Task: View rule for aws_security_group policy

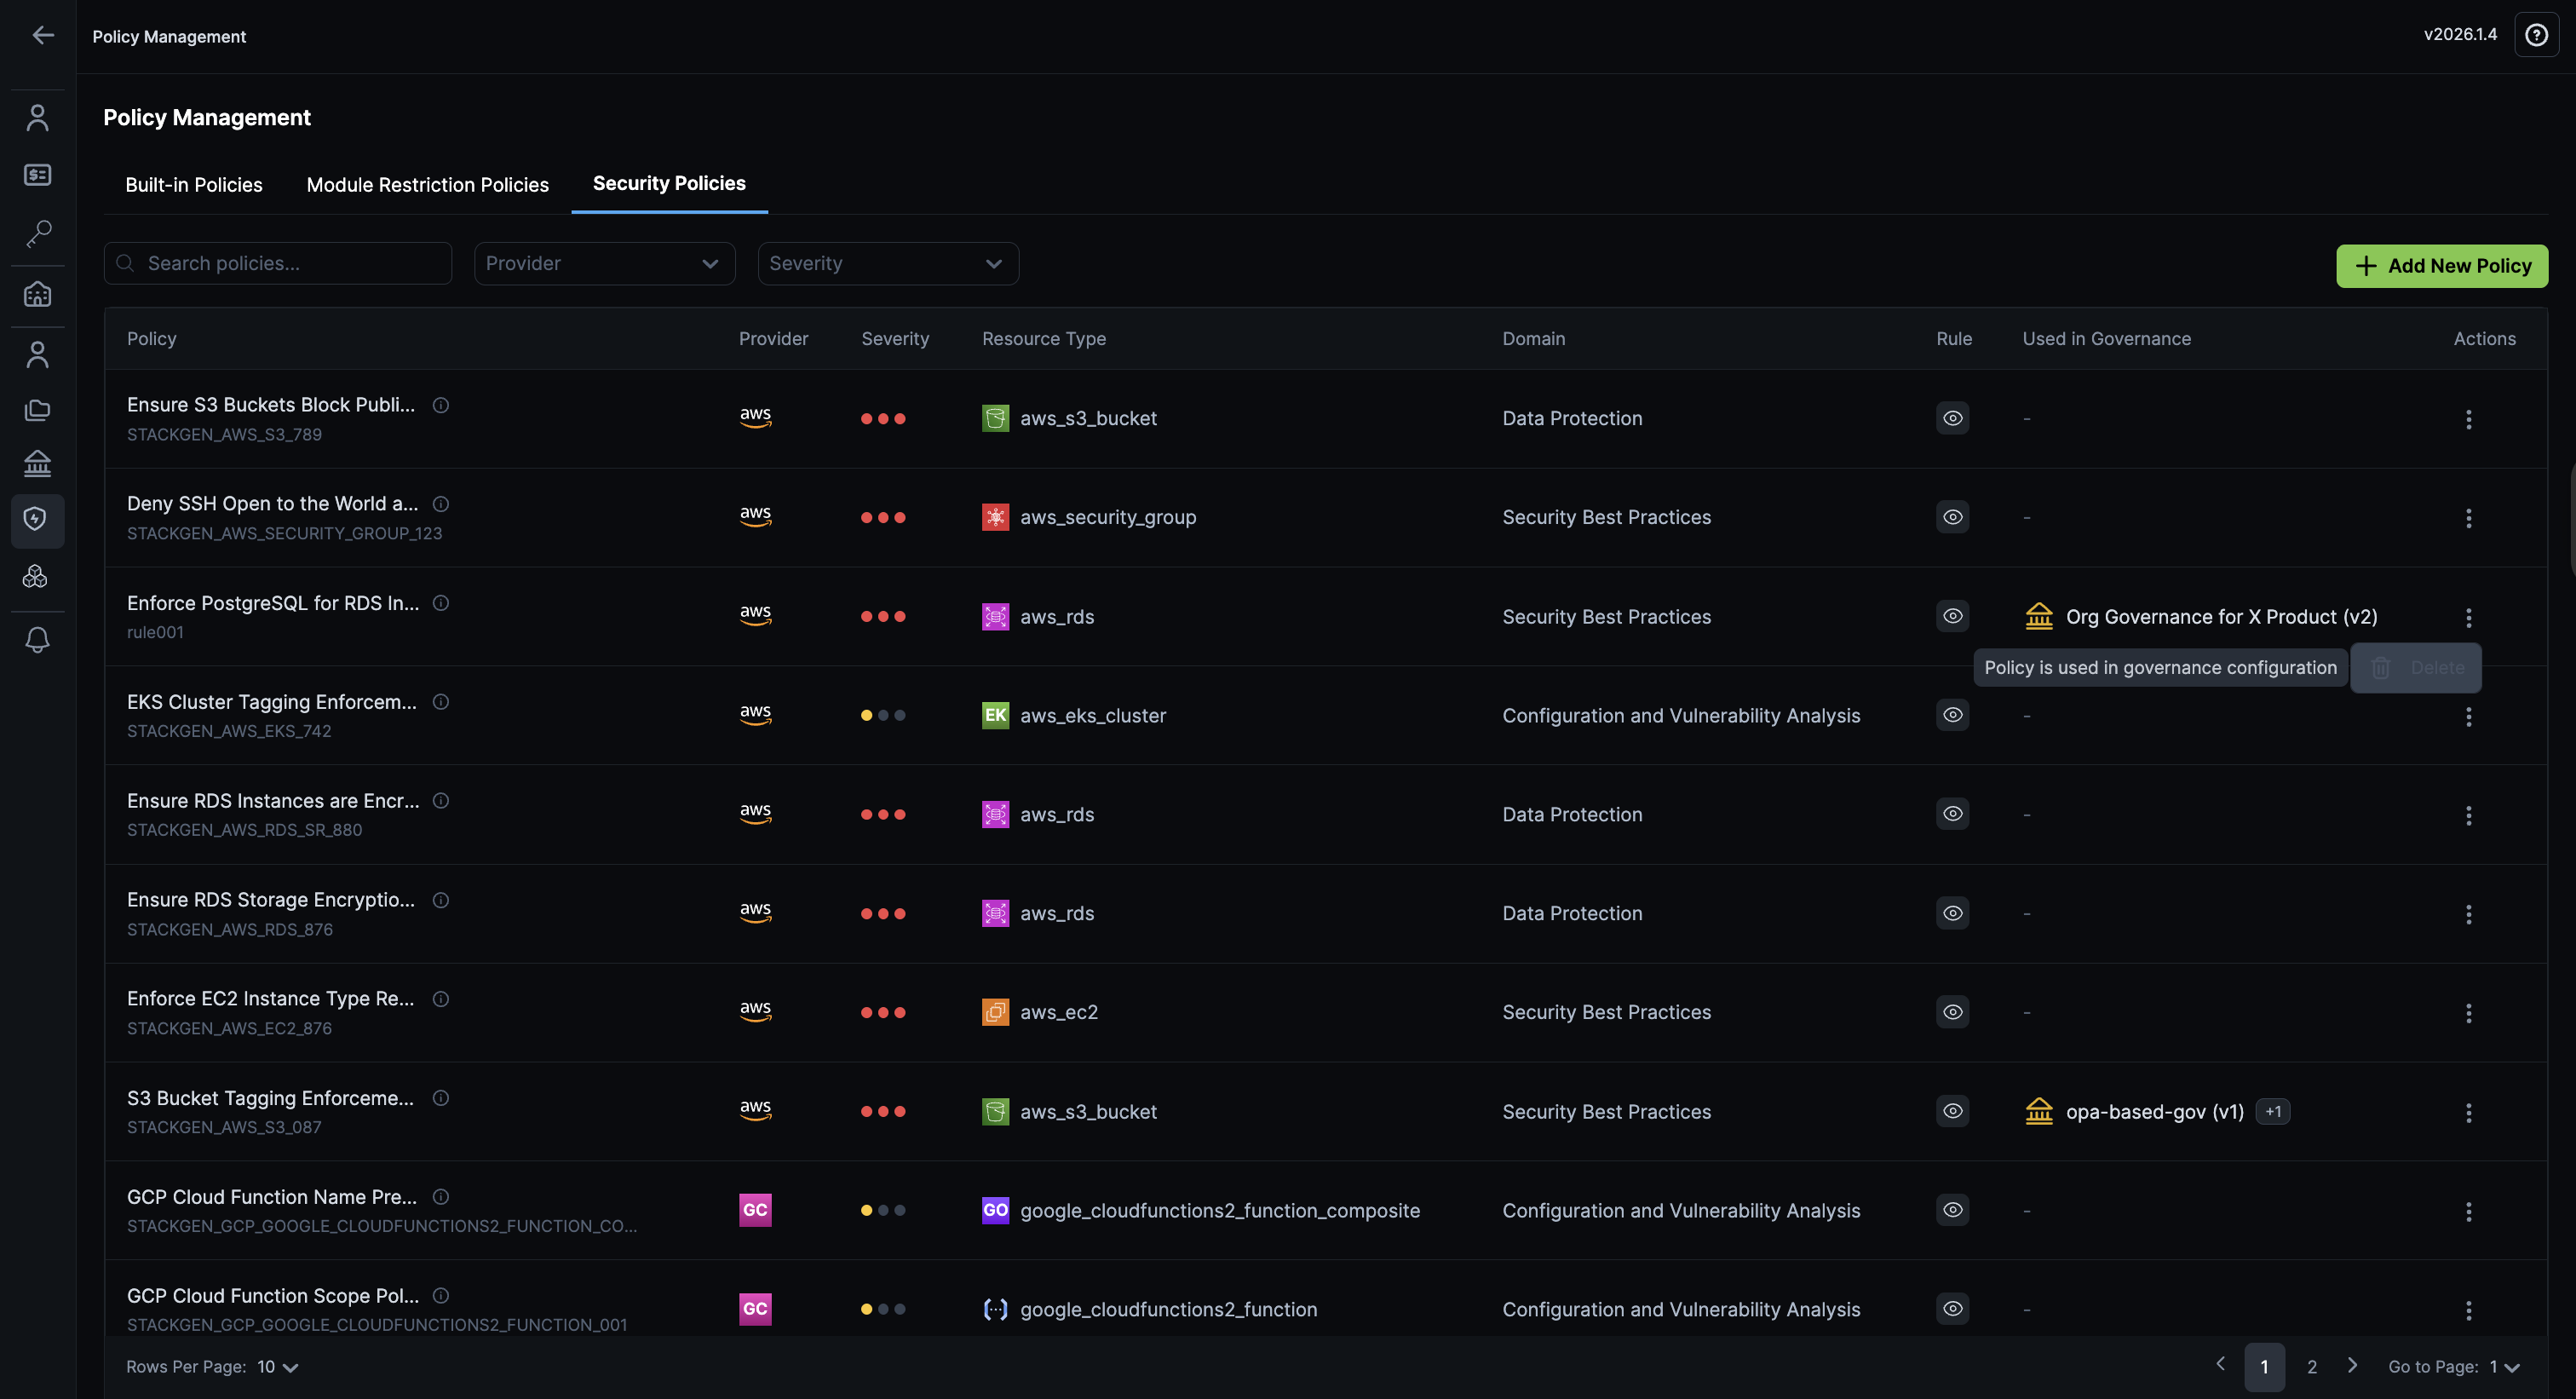Action: point(1952,517)
